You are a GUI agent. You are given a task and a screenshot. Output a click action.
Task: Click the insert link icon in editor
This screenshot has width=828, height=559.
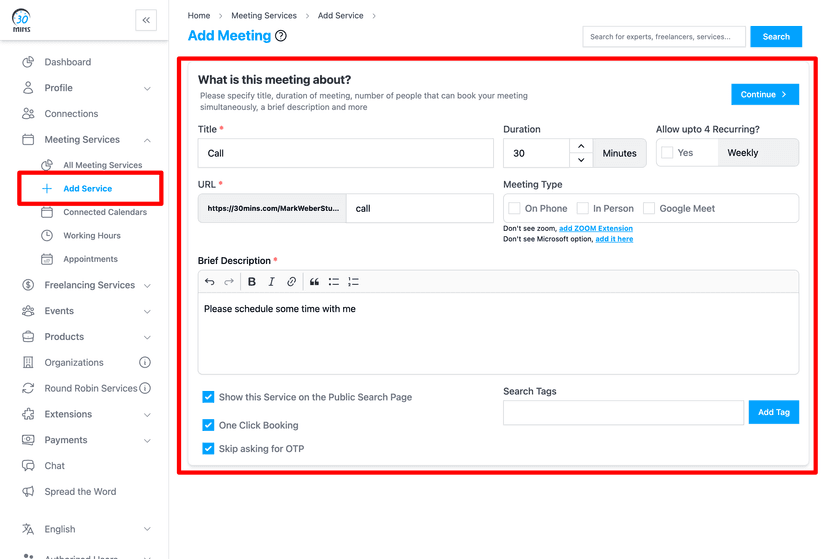click(x=291, y=282)
